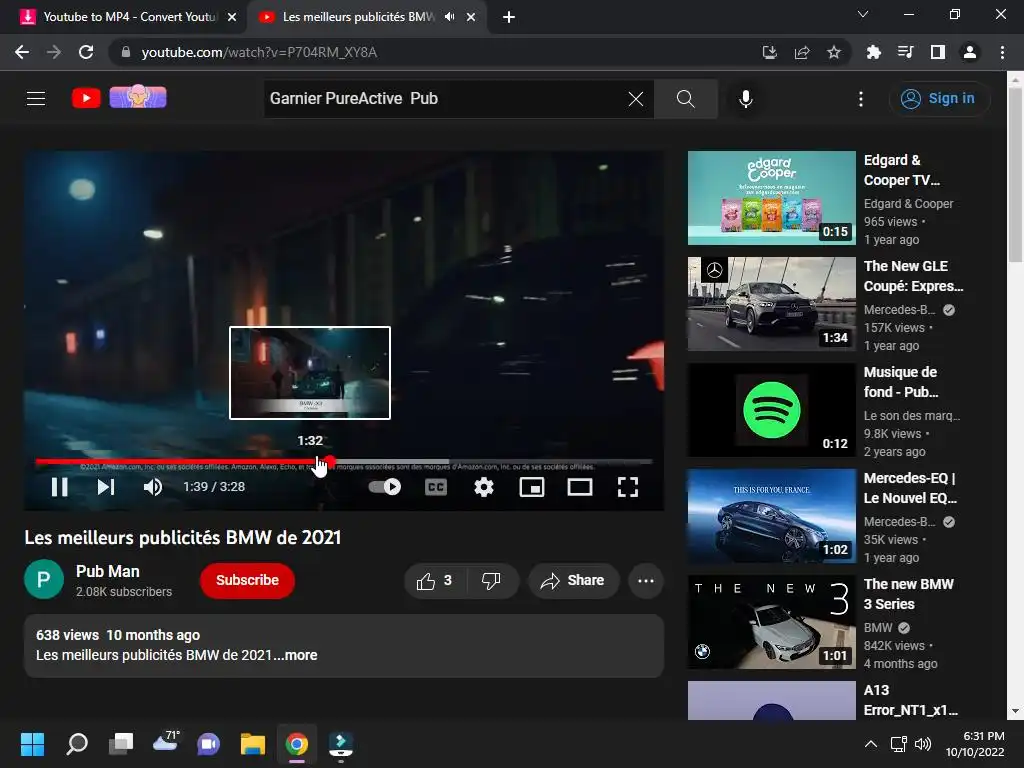The image size is (1024, 768).
Task: Clear the search box text
Action: point(635,99)
